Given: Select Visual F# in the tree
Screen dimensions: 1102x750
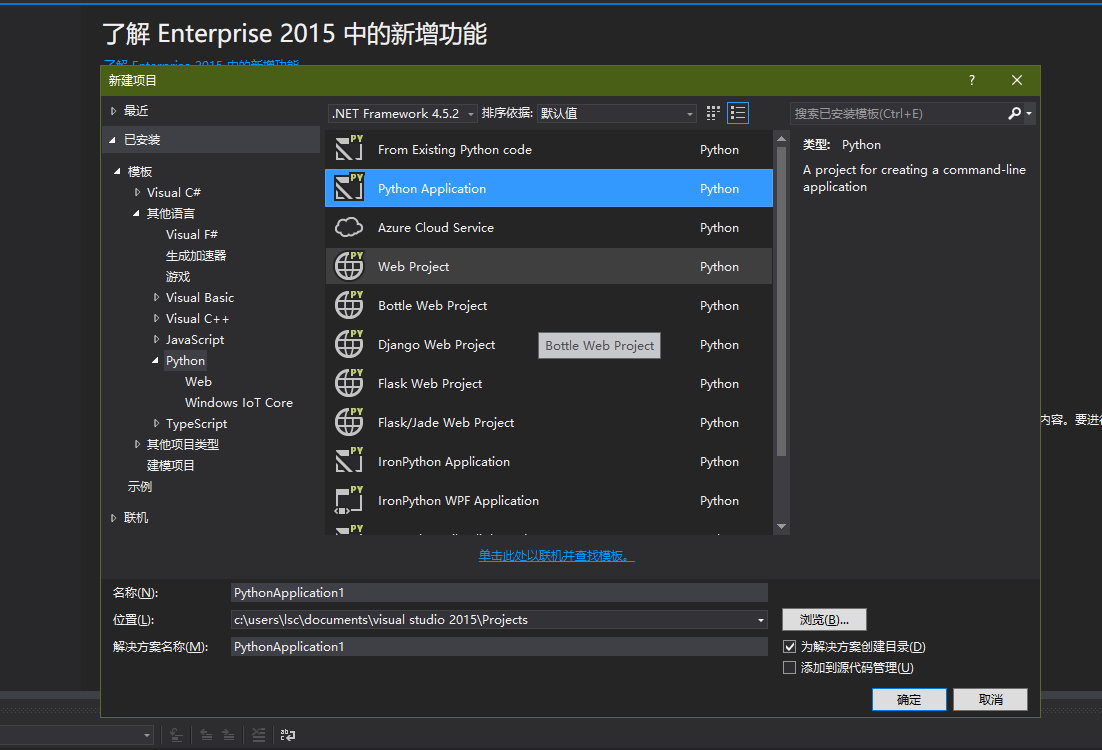Looking at the screenshot, I should pos(192,235).
